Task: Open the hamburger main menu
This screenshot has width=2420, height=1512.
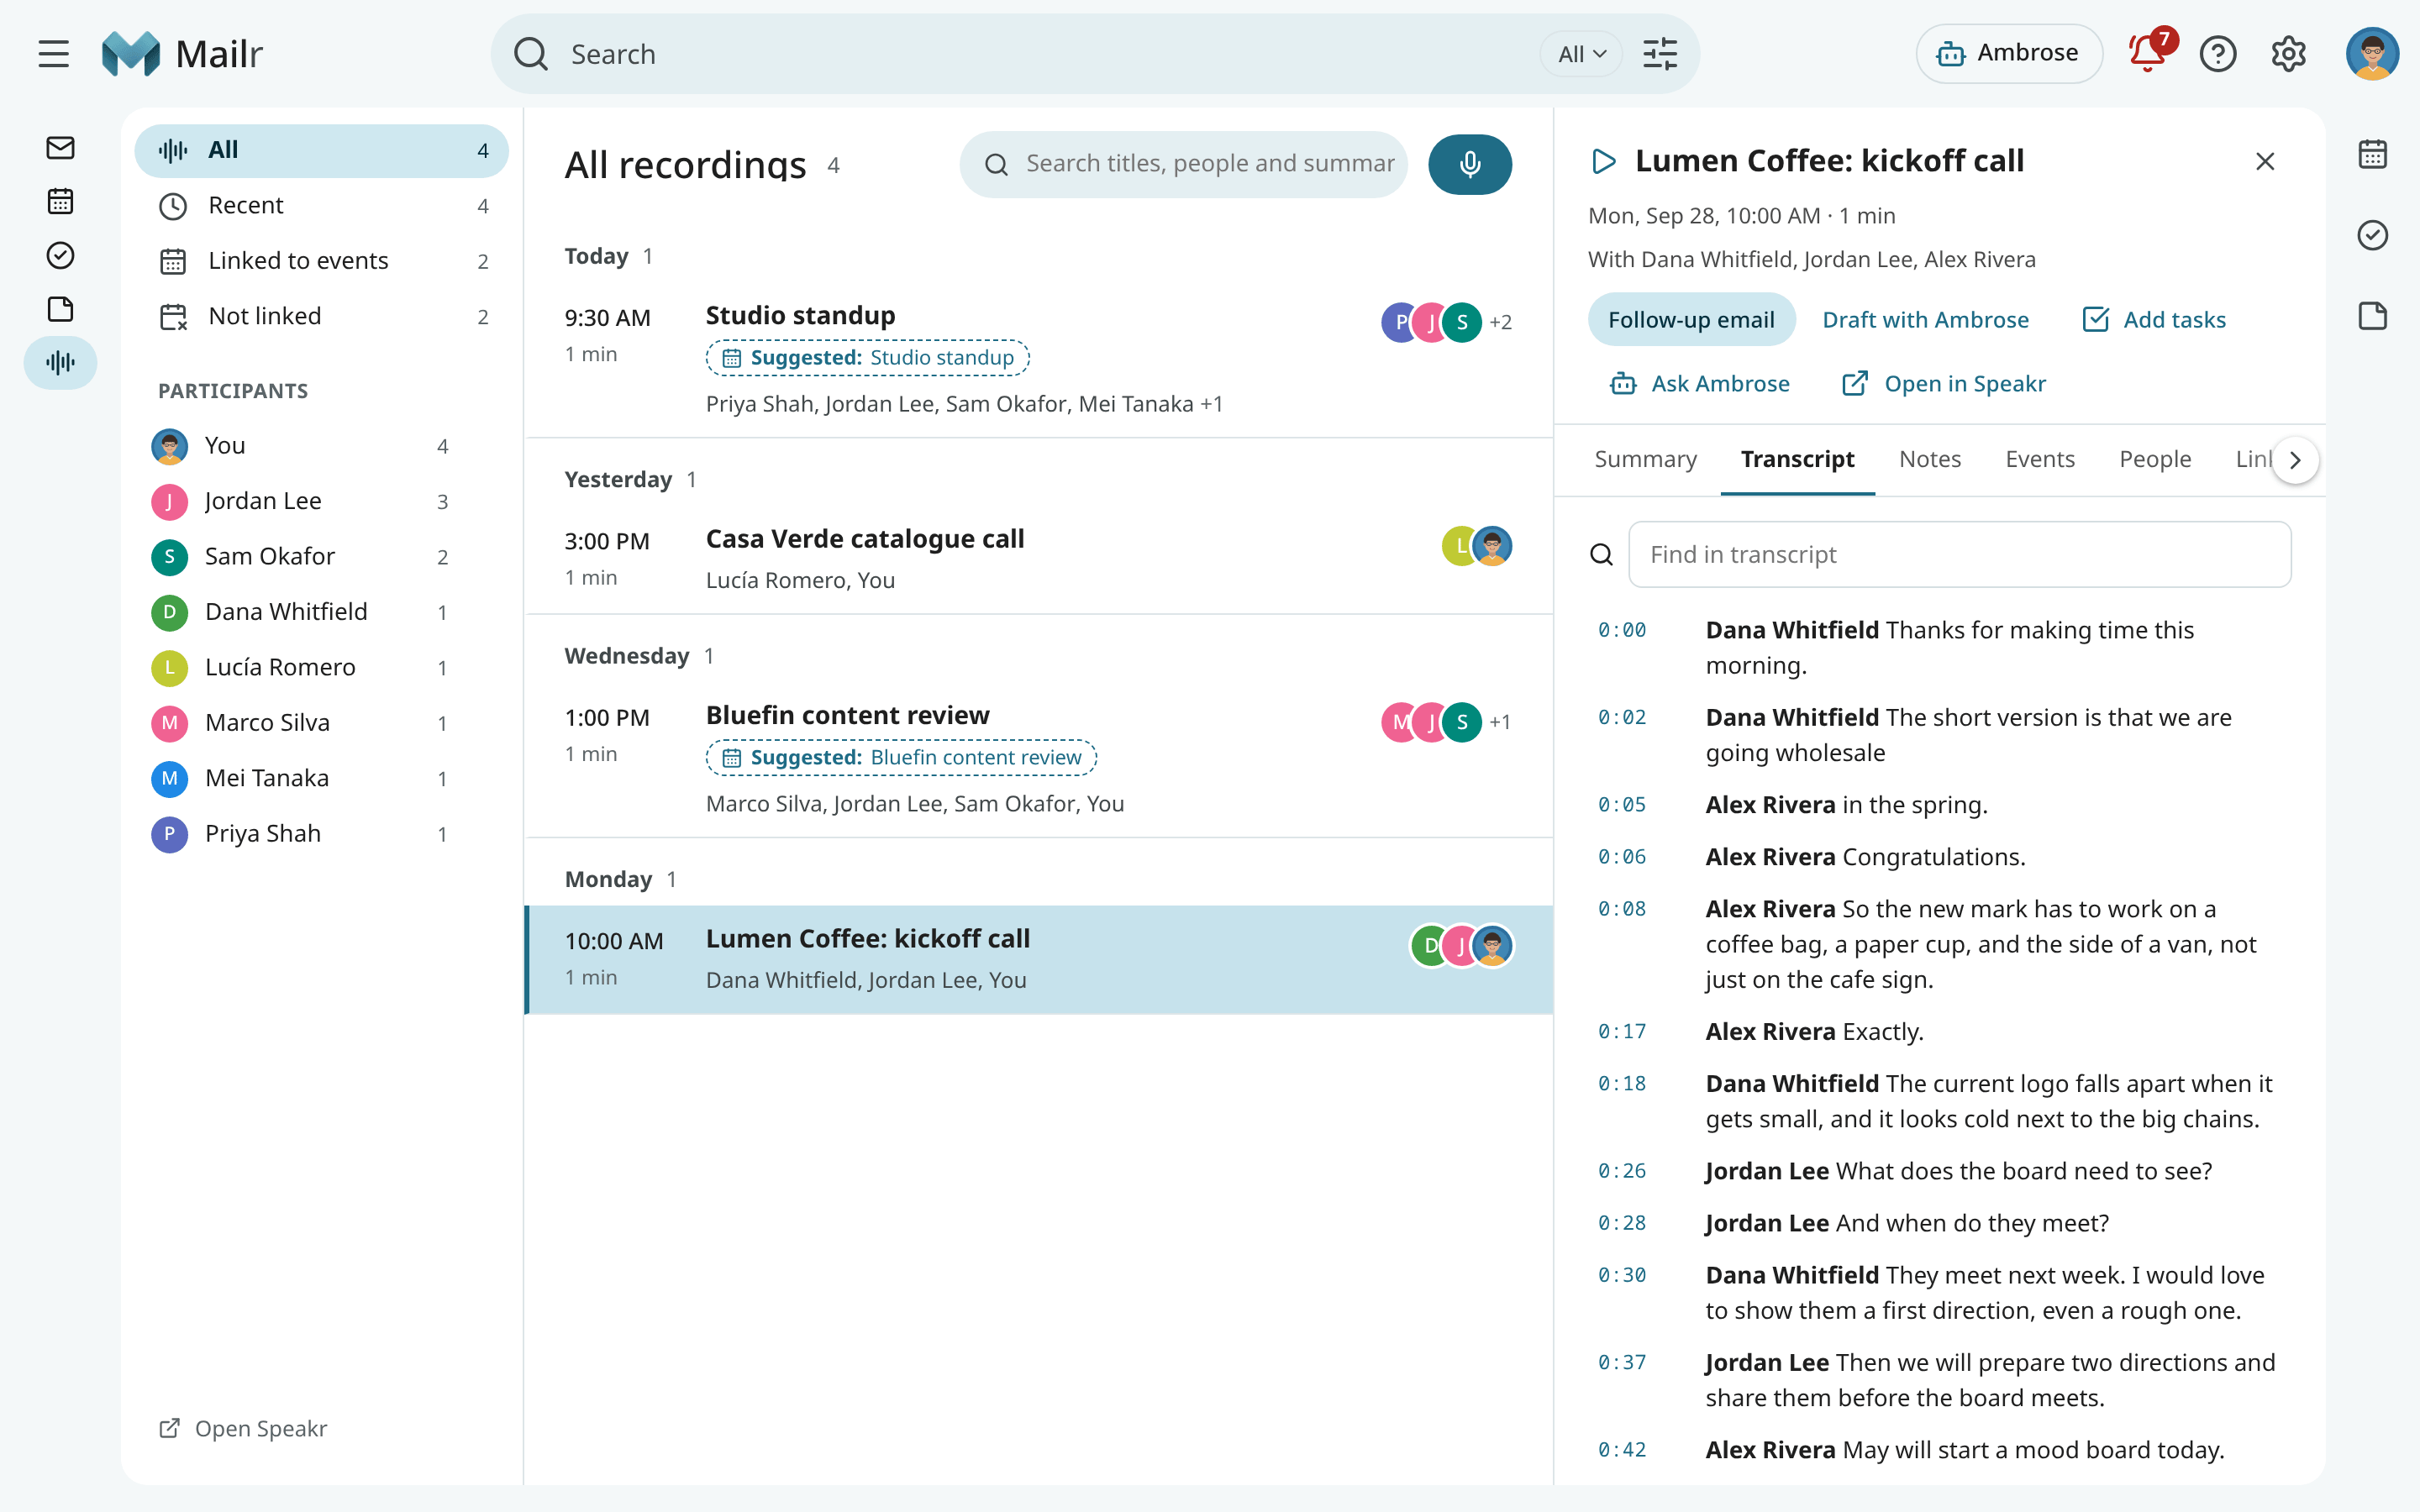Action: pyautogui.click(x=54, y=54)
